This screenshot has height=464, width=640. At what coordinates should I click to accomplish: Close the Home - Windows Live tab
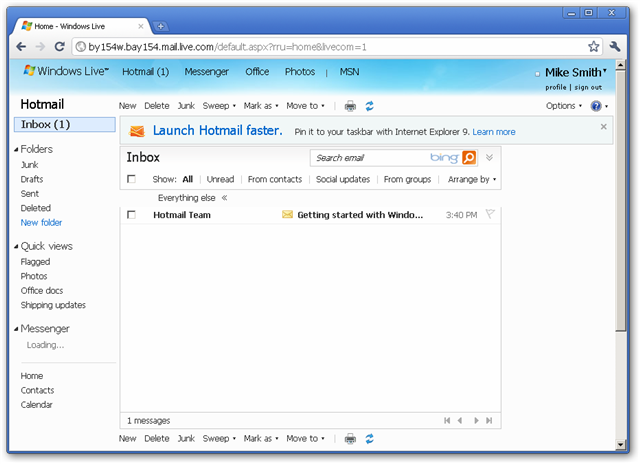coord(141,26)
